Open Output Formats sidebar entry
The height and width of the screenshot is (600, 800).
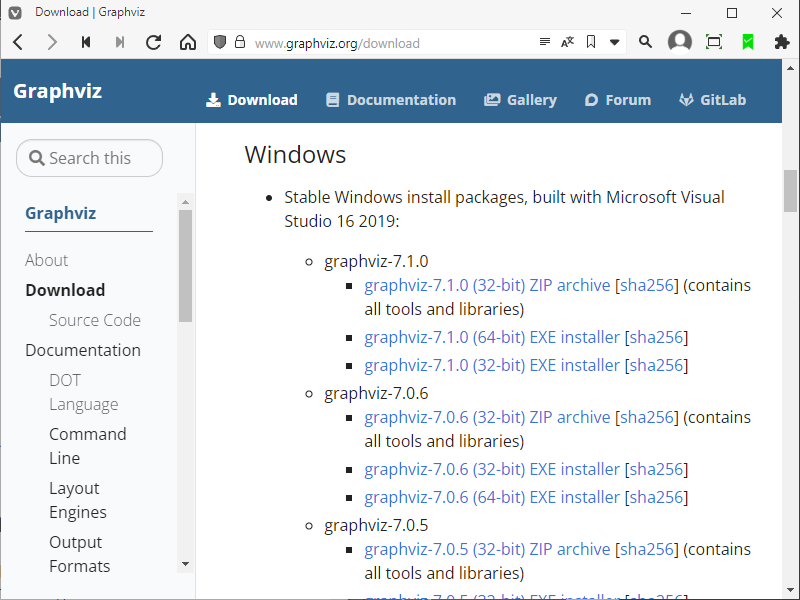coord(80,554)
